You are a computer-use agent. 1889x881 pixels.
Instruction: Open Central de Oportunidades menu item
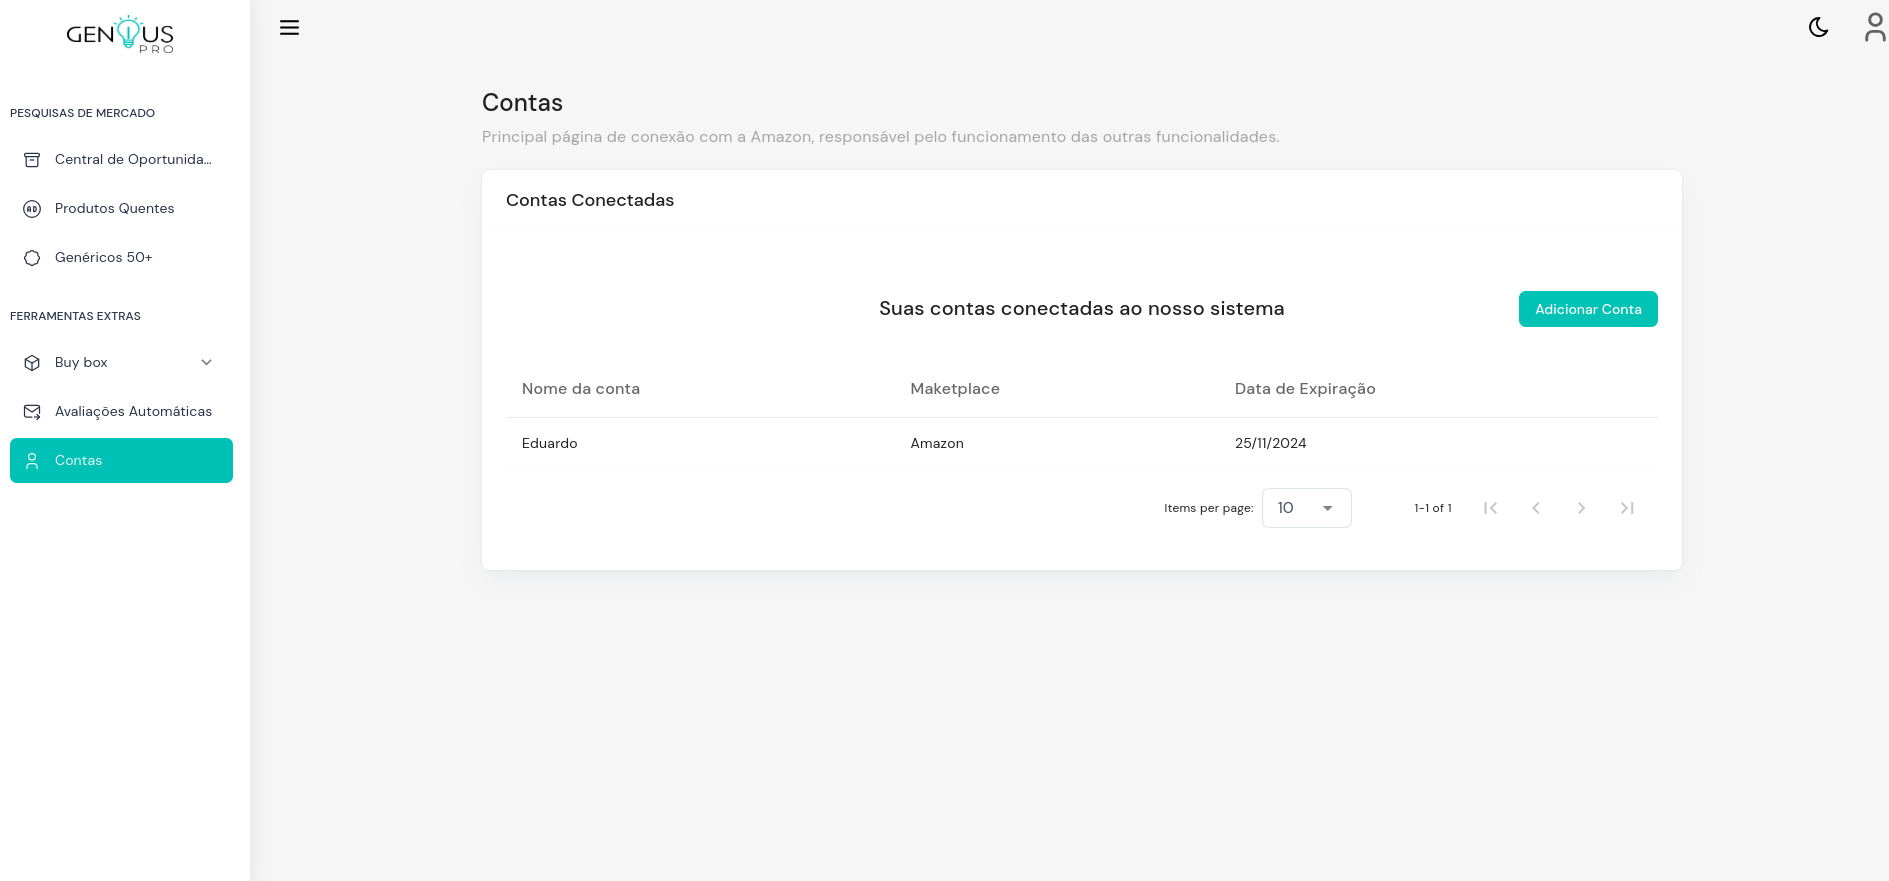click(121, 160)
